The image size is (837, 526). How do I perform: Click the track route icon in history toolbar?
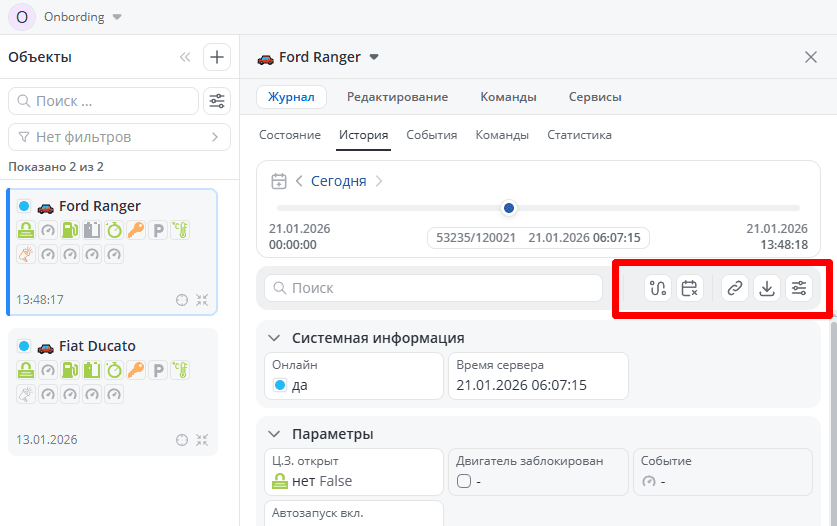pos(657,288)
